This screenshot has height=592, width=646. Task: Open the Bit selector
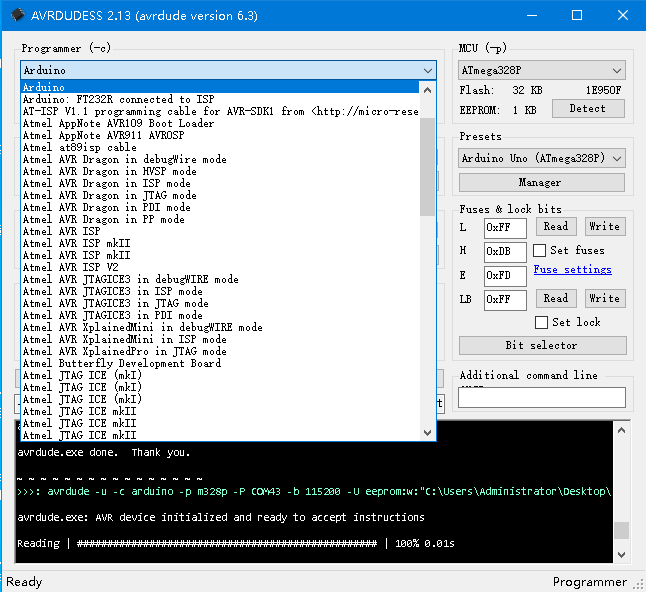click(542, 345)
